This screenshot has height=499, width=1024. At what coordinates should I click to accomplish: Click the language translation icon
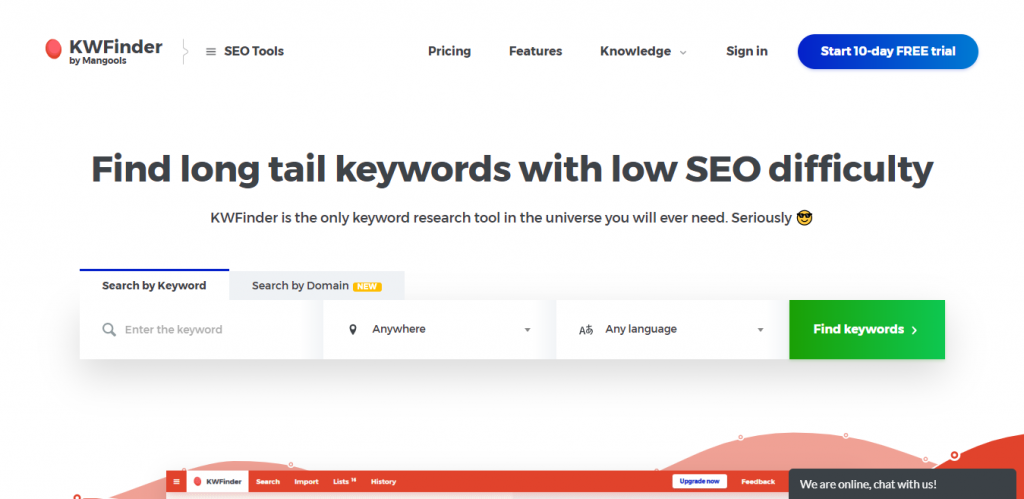(586, 330)
